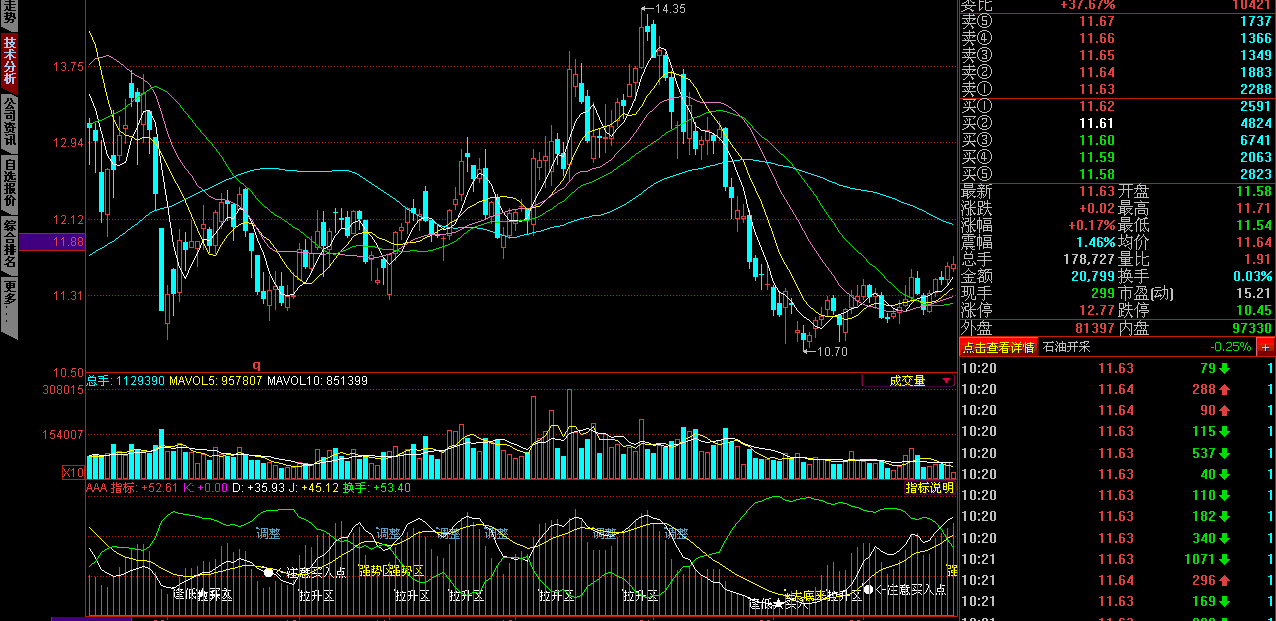Open the 自选报价 sidebar tab
Screen dimensions: 1276x621
(9, 182)
